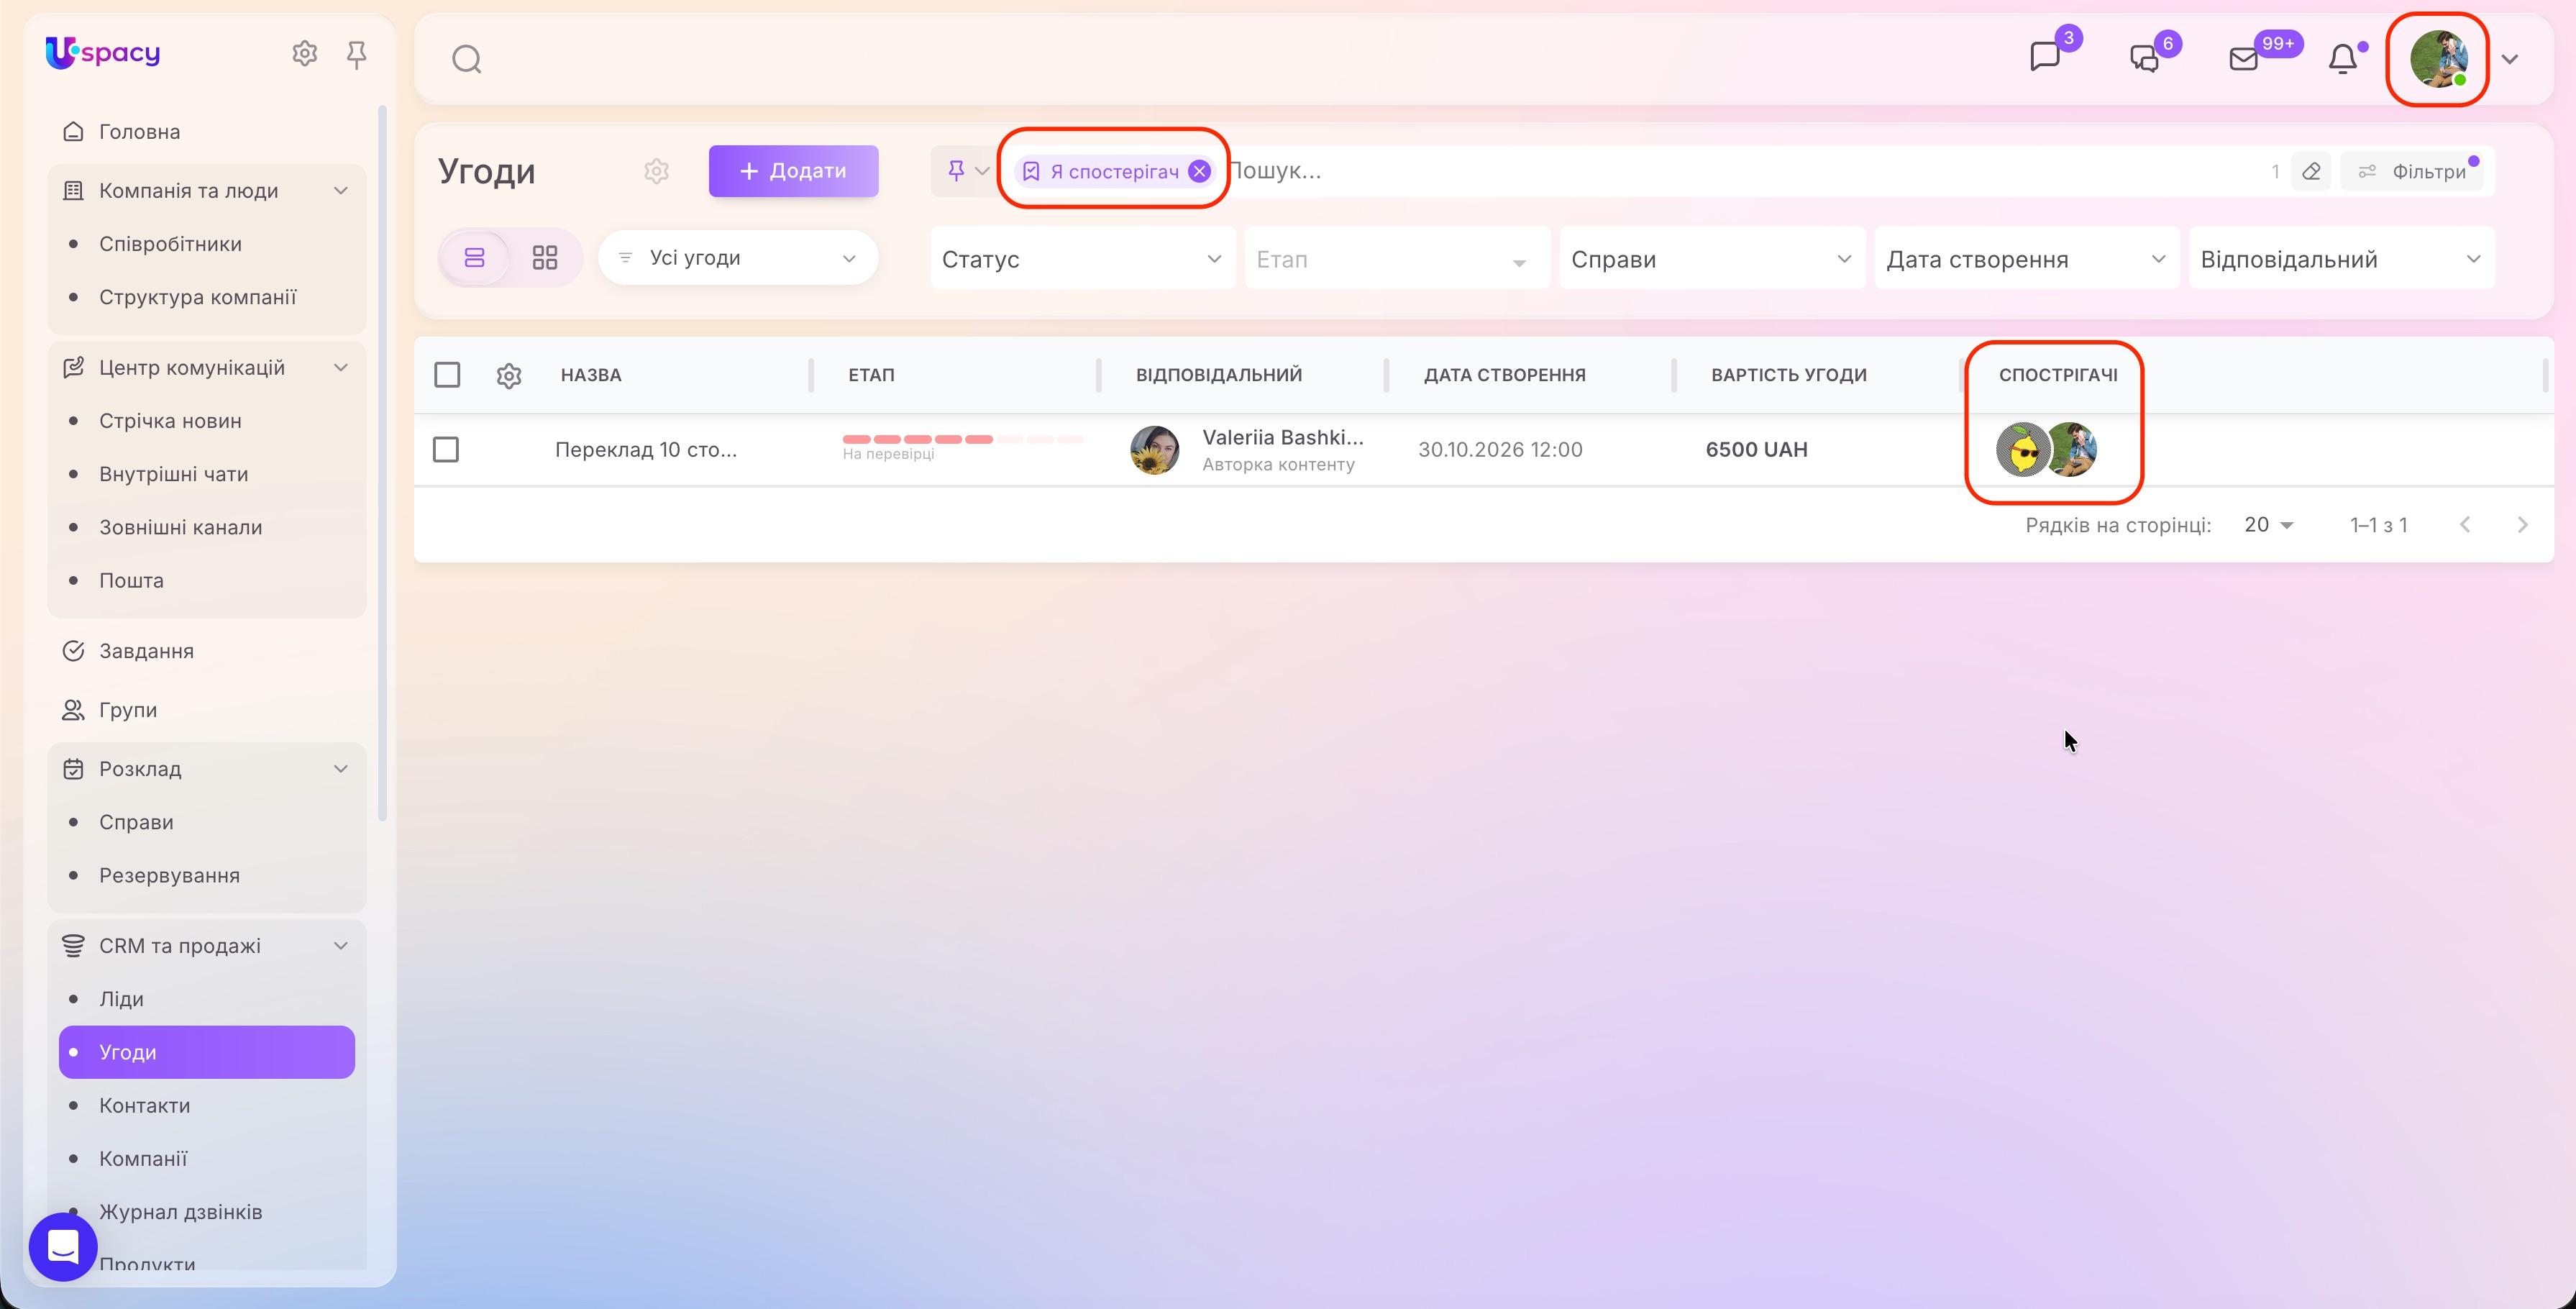The height and width of the screenshot is (1309, 2576).
Task: Open notifications bell
Action: tap(2342, 59)
